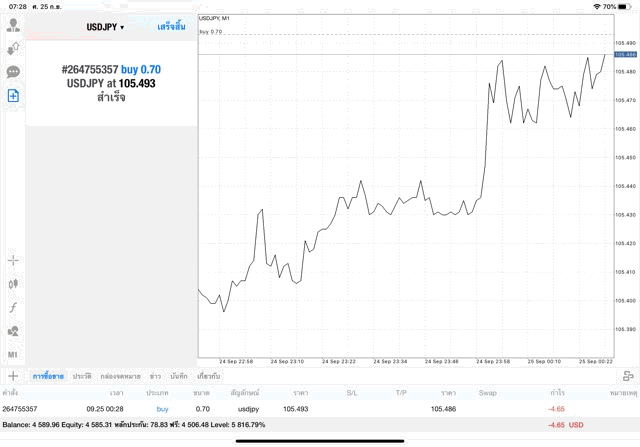Tap the plus icon beside bottom tabs
The height and width of the screenshot is (447, 640).
[13, 376]
